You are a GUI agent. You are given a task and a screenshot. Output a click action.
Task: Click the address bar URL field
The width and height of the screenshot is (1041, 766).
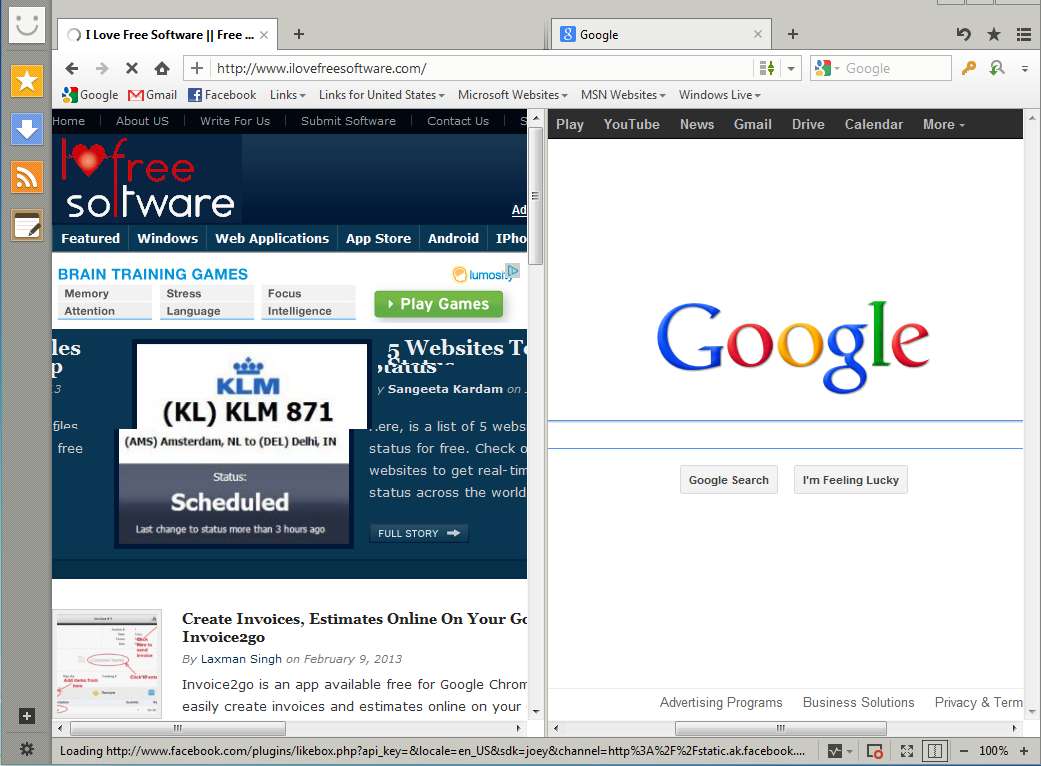point(482,68)
